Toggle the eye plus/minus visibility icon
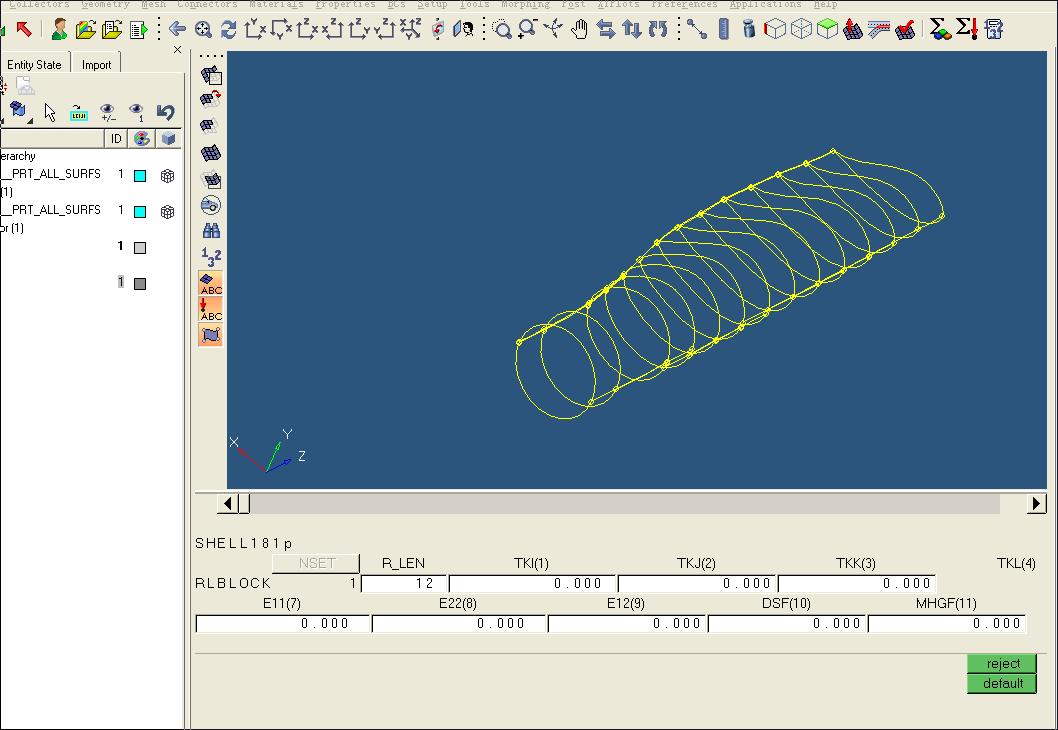The height and width of the screenshot is (730, 1058). pyautogui.click(x=108, y=112)
